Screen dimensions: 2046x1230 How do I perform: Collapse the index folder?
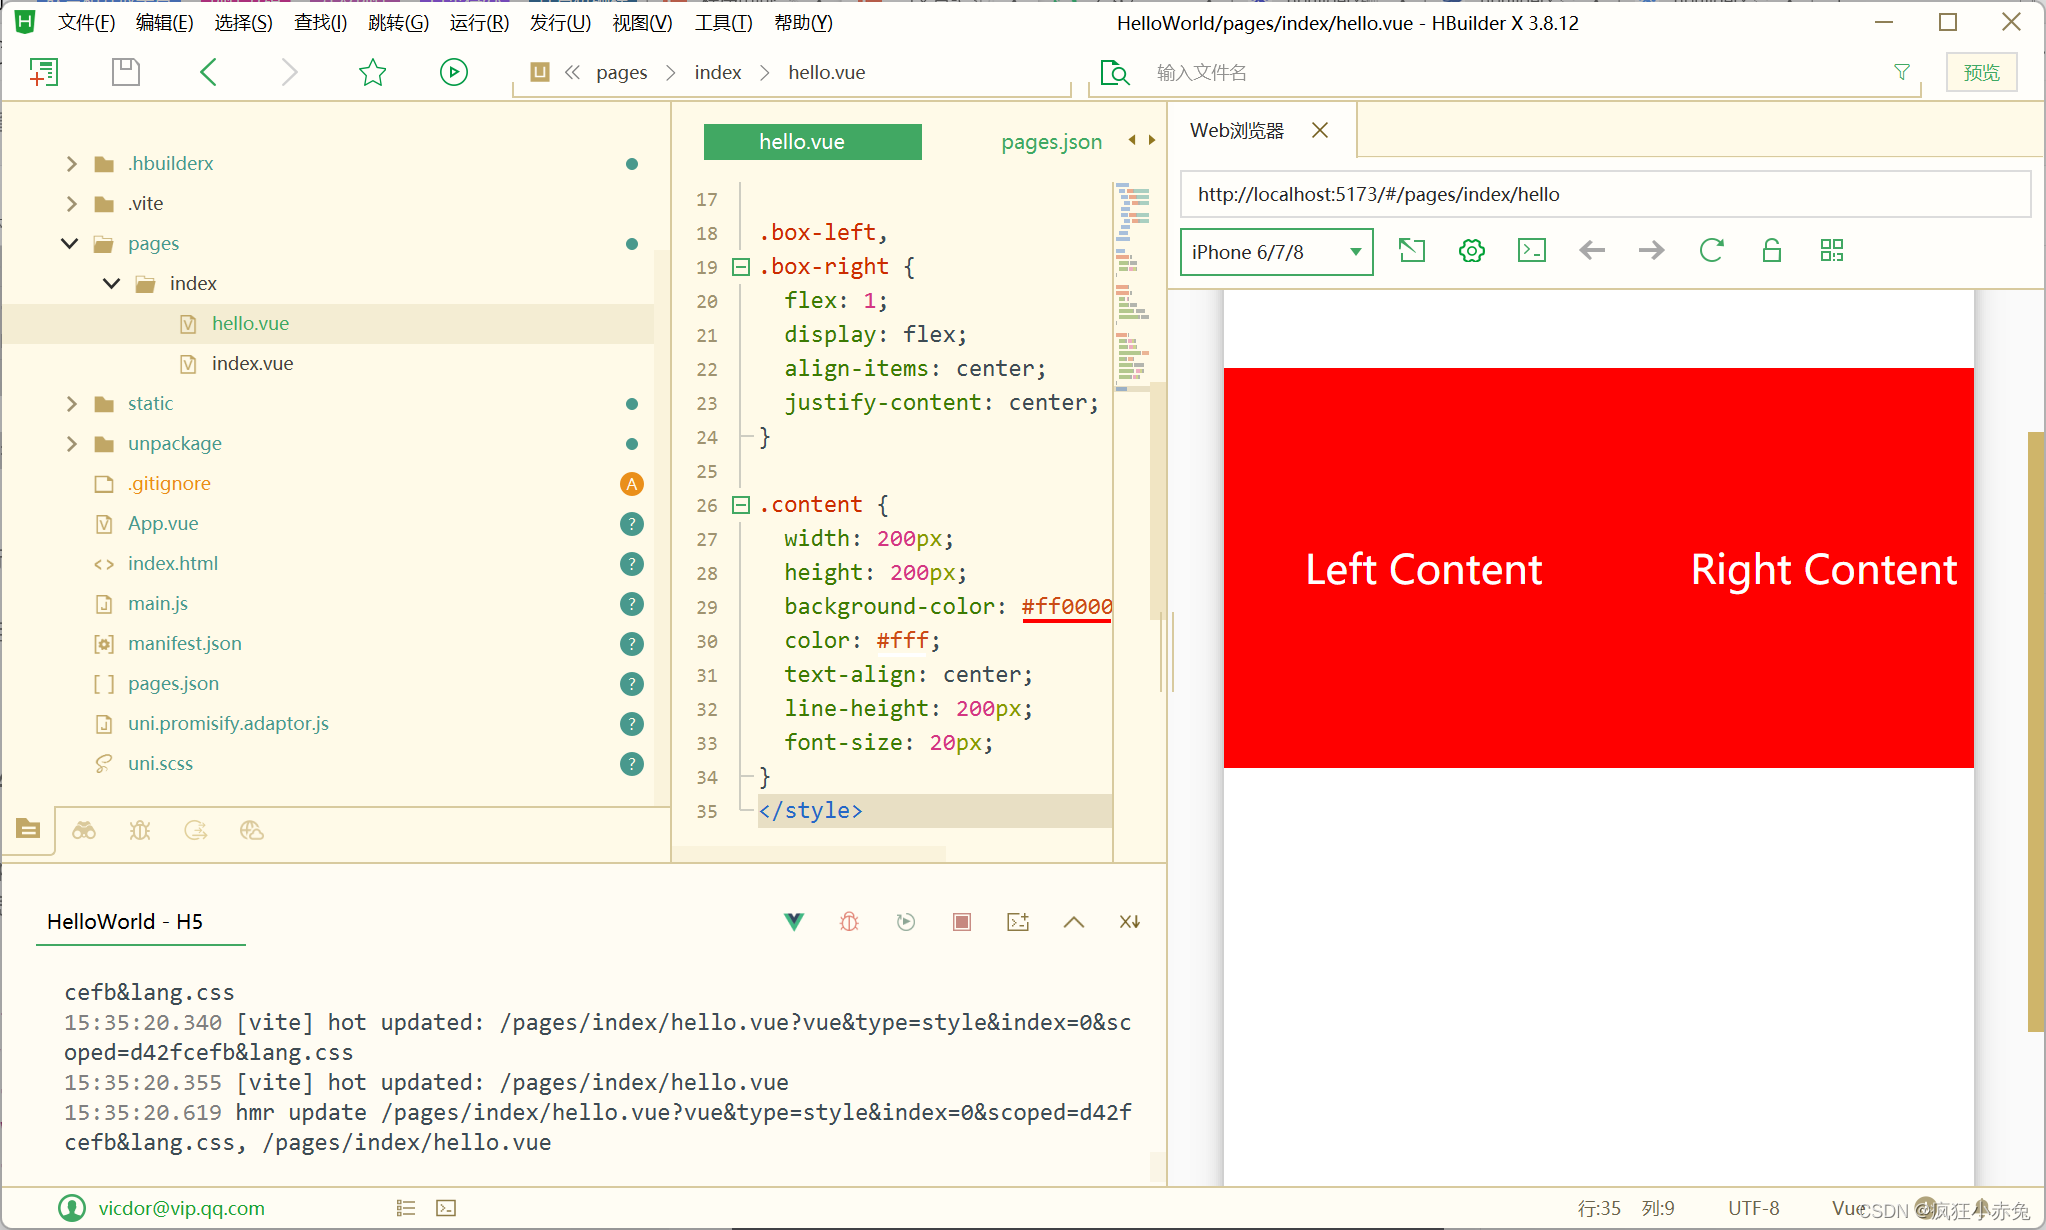[112, 284]
